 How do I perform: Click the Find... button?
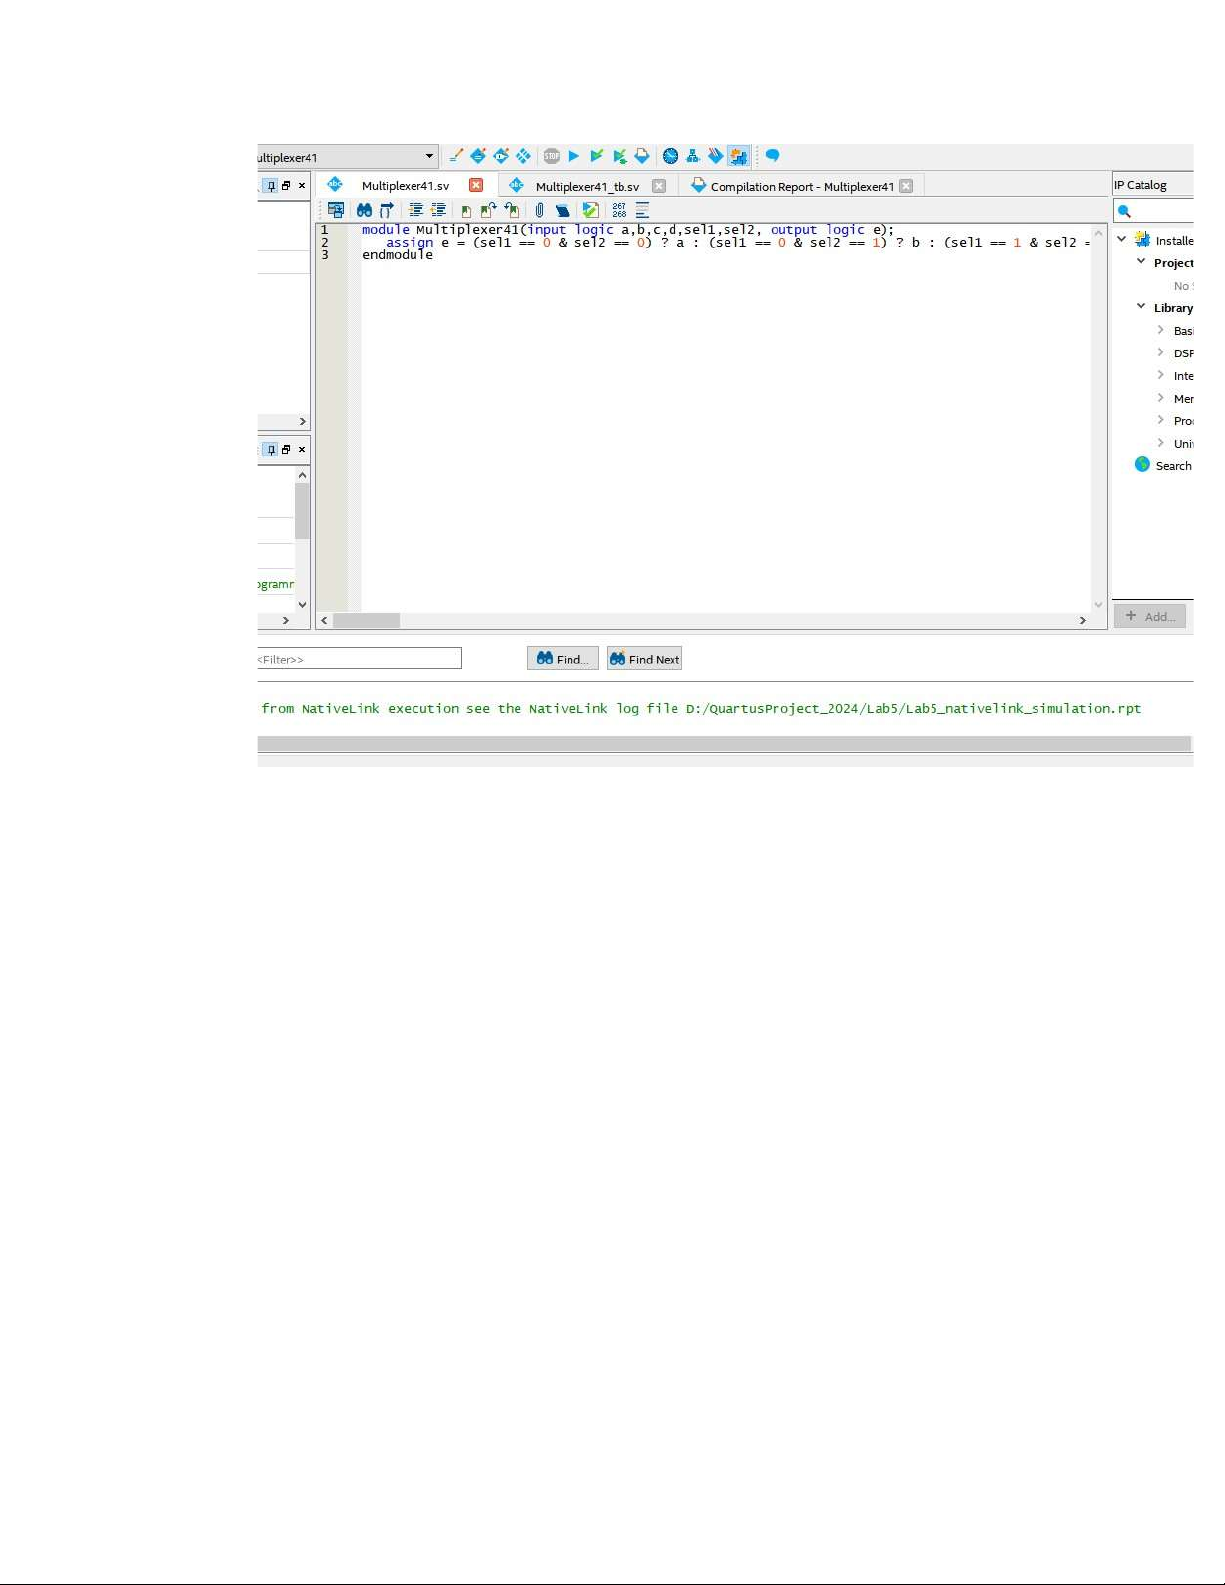coord(562,659)
